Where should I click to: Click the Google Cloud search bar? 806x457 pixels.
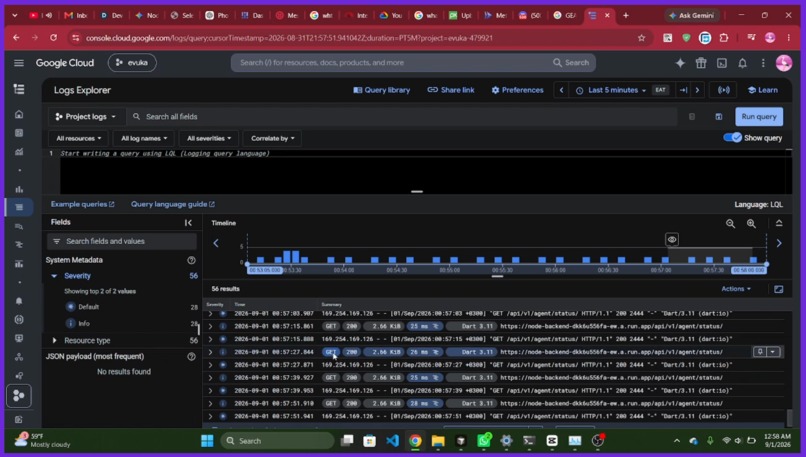pyautogui.click(x=413, y=63)
